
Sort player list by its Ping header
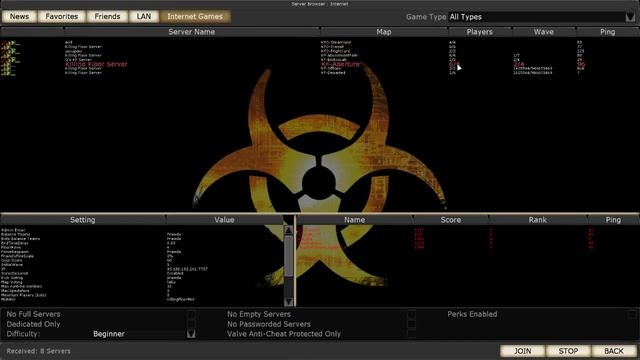point(613,220)
